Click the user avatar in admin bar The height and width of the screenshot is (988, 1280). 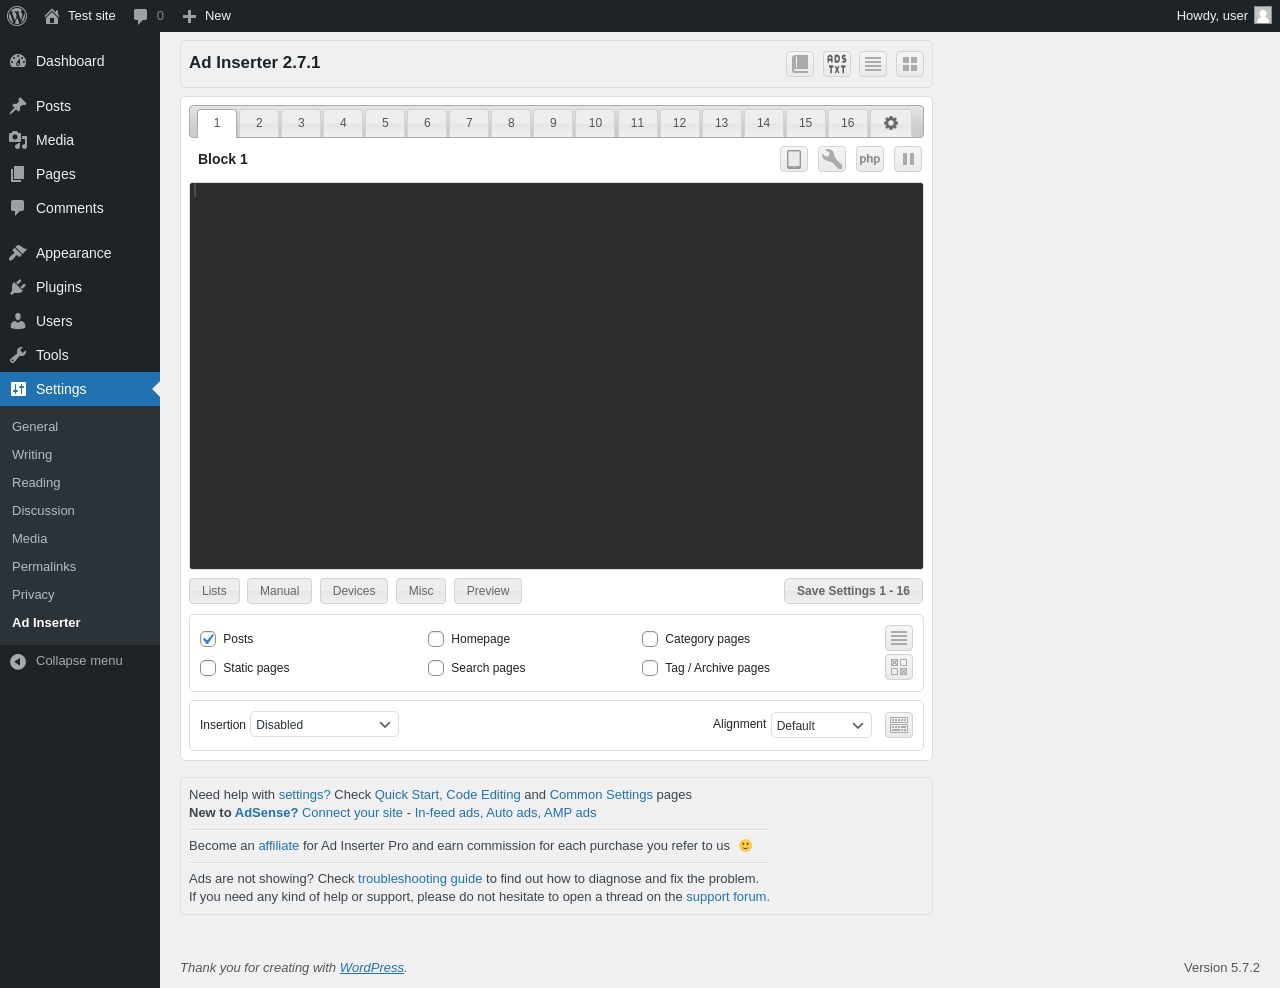[1263, 15]
